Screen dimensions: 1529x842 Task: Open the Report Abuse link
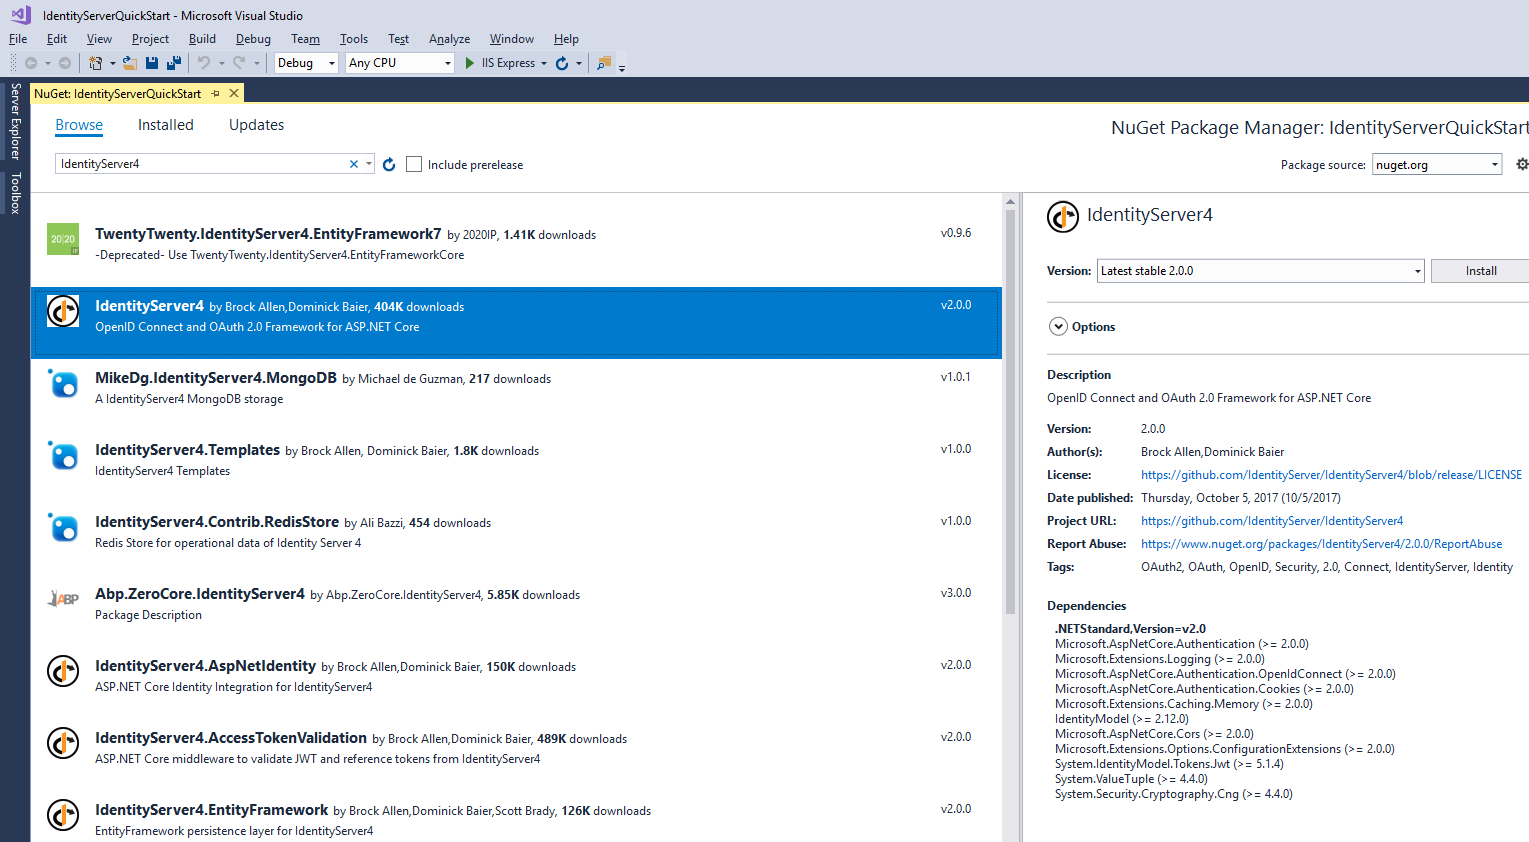(1321, 544)
